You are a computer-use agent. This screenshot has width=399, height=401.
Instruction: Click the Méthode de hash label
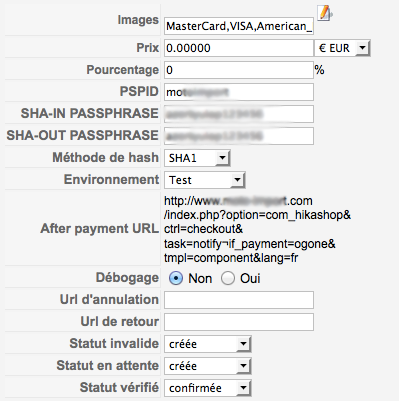point(105,157)
